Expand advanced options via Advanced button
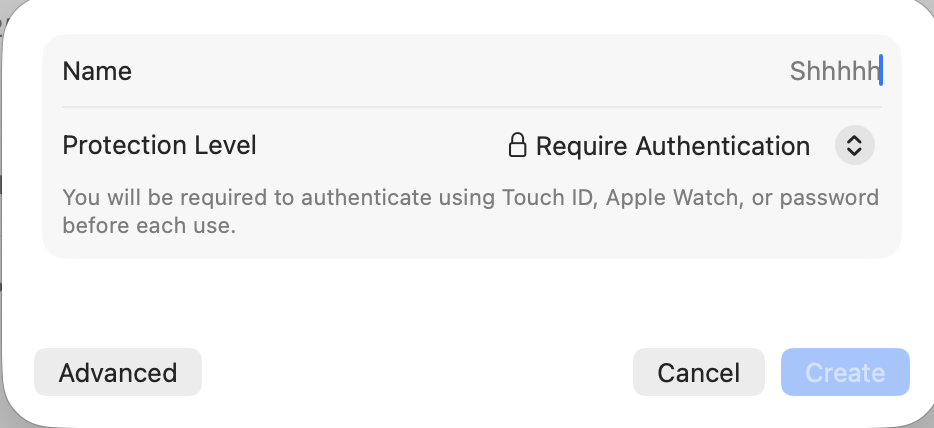 [118, 372]
